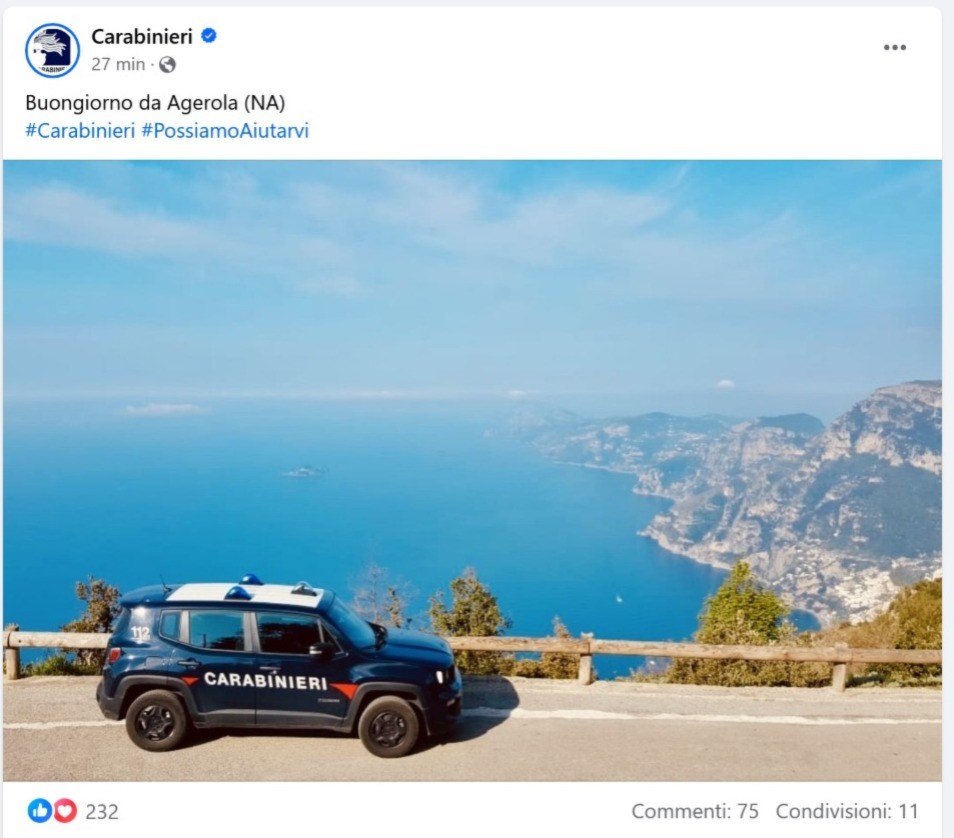Open the #Carabinieri hashtag
This screenshot has height=838, width=954.
click(80, 131)
